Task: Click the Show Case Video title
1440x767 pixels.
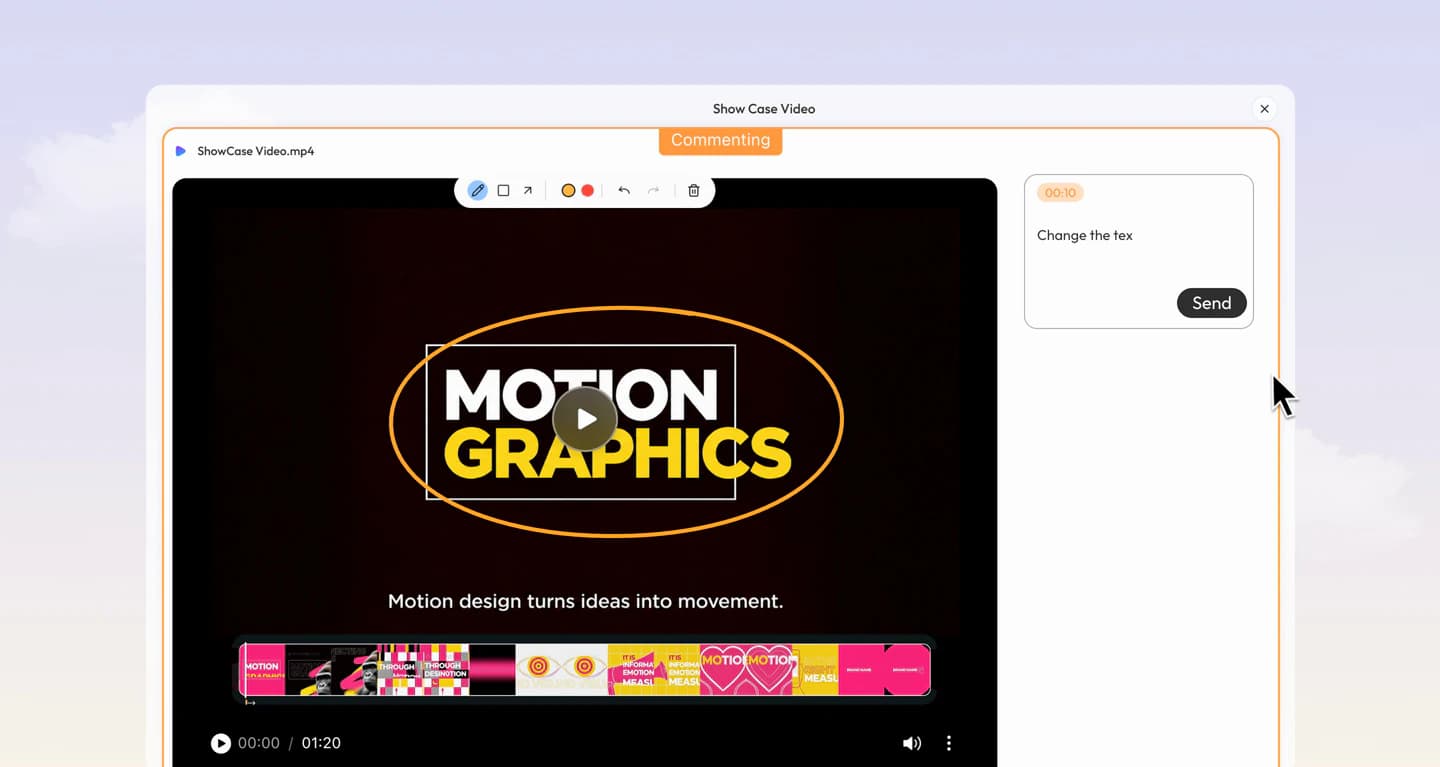Action: (764, 109)
